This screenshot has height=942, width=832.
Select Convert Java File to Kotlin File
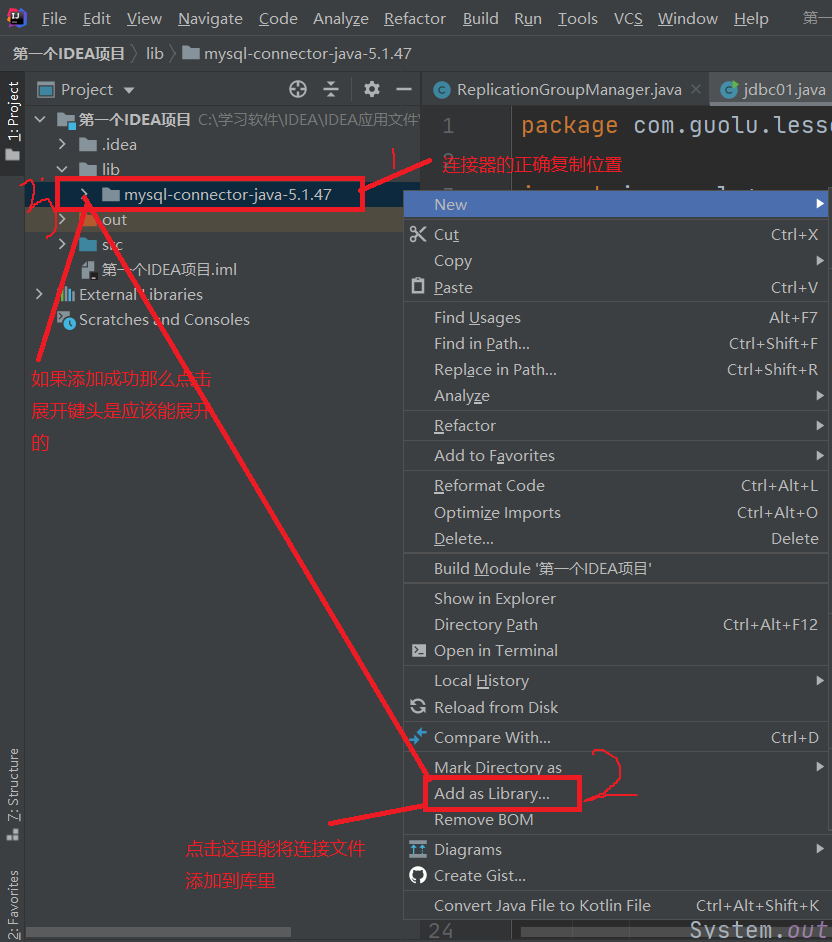click(616, 905)
